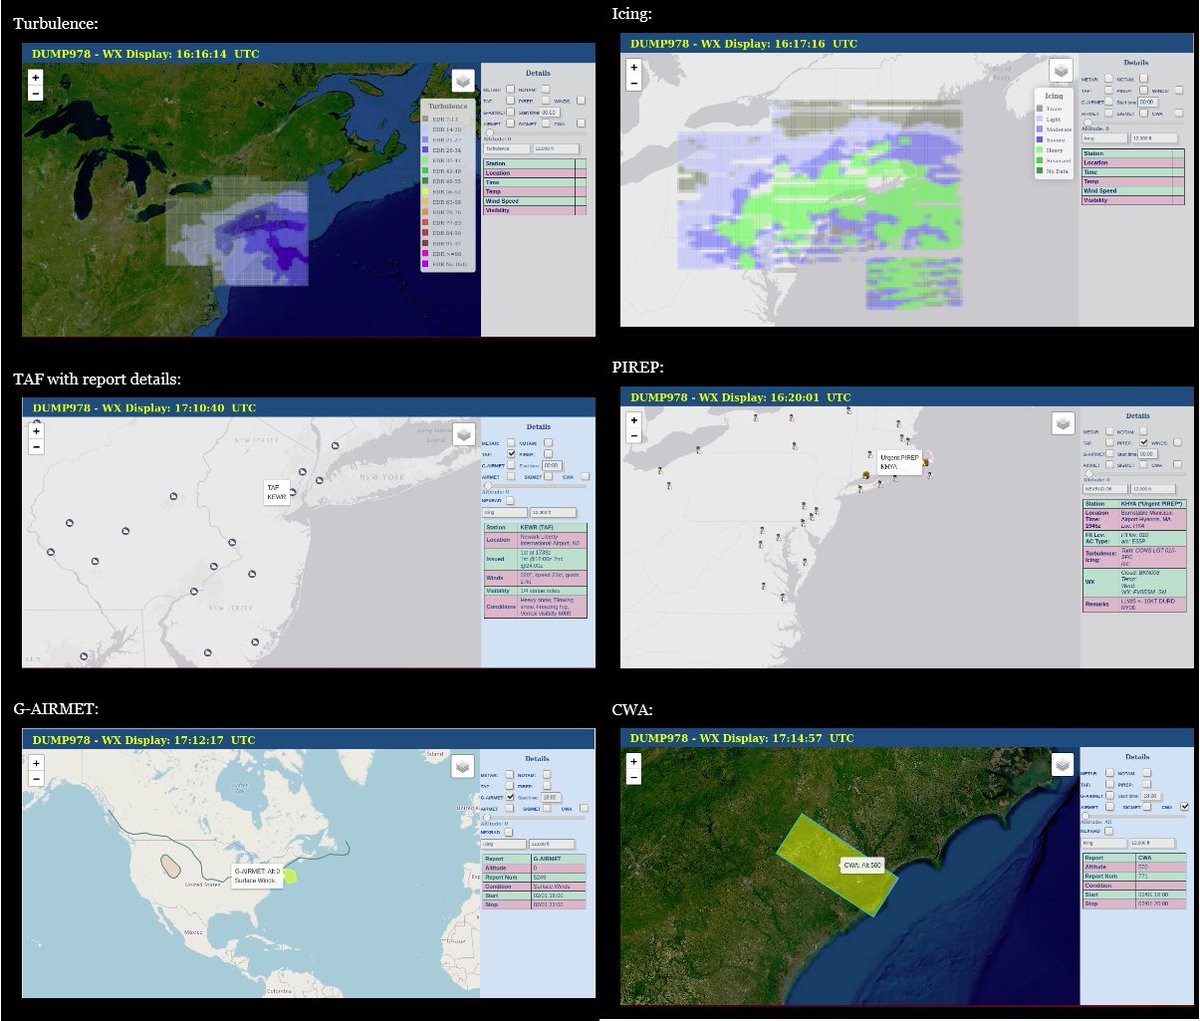Click the TAF KEWR popup label

tap(277, 492)
